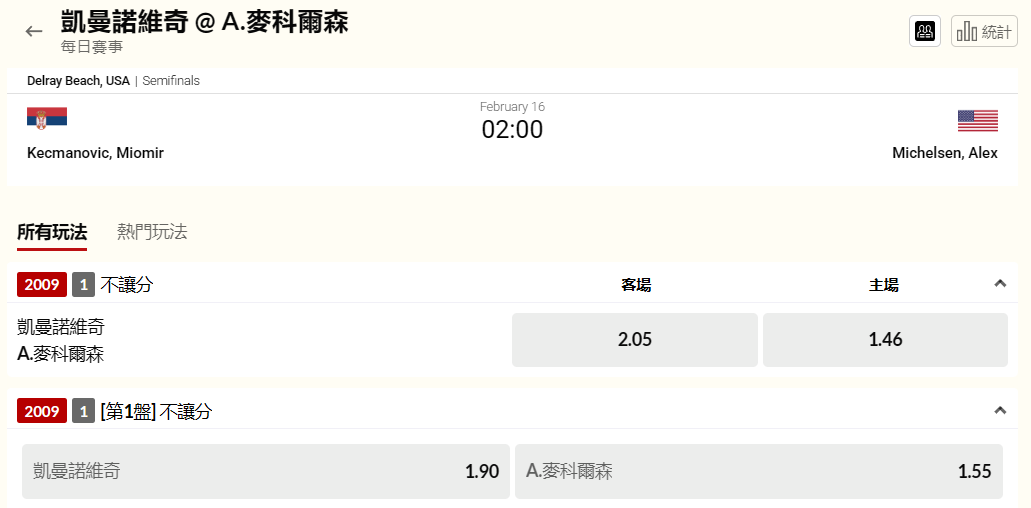
Task: Switch to the 熱門玩法 tab
Action: click(152, 232)
